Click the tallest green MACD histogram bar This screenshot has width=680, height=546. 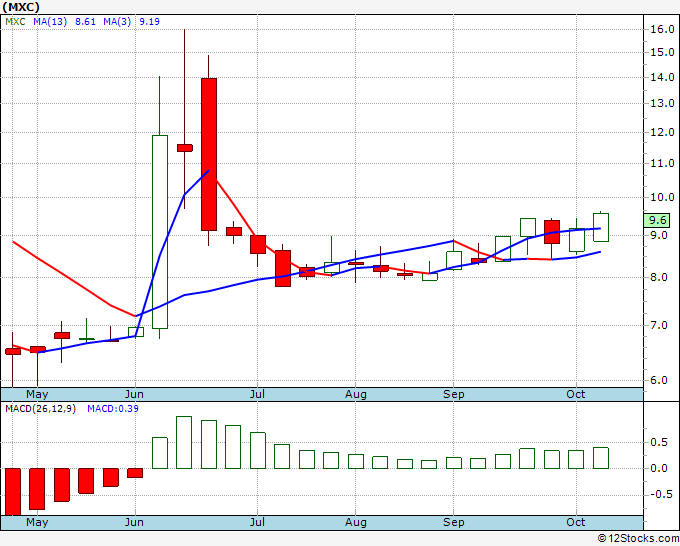point(184,442)
